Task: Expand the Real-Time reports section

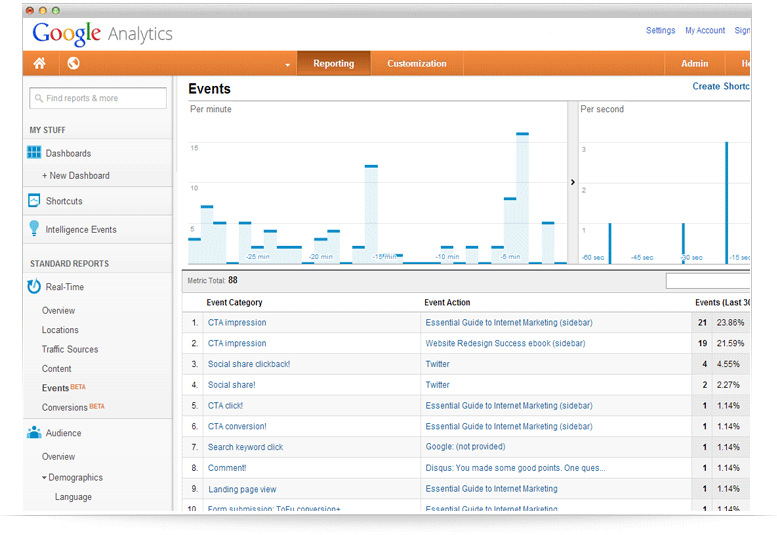Action: 64,287
